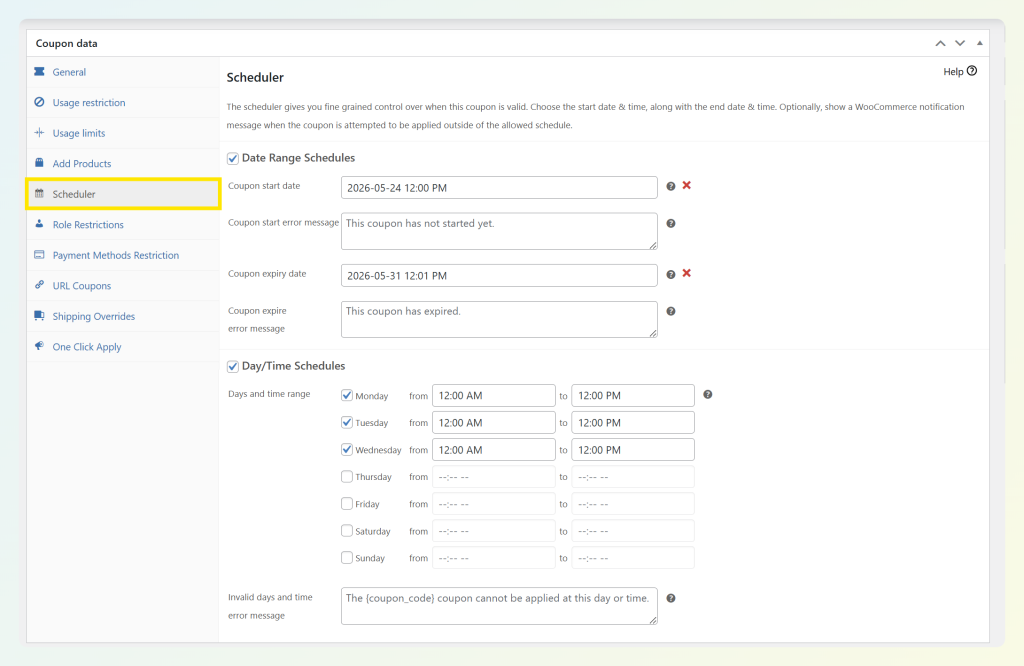1024x666 pixels.
Task: Click the down chevron on Coupon data header
Action: [959, 43]
